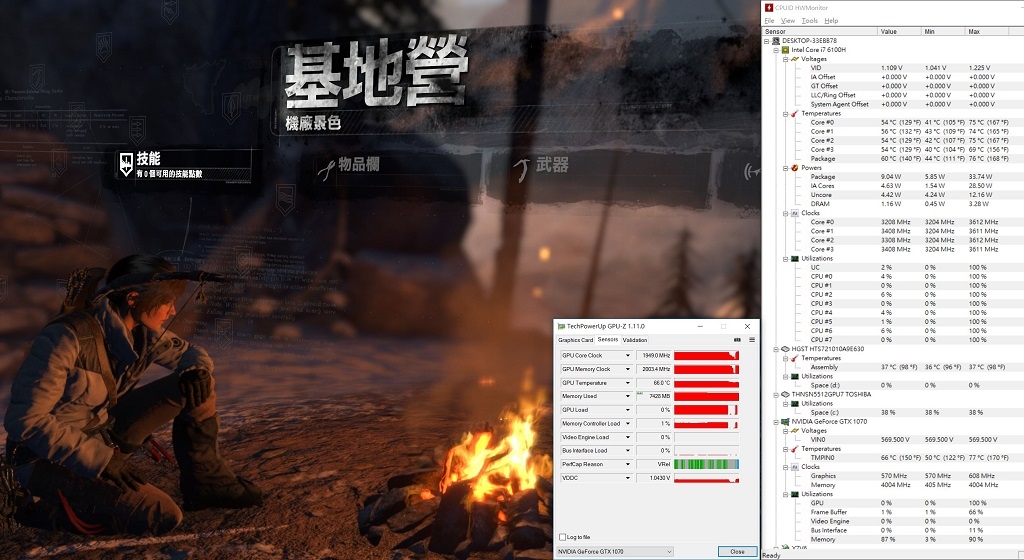Open the Memory Used sensor dropdown

point(628,396)
